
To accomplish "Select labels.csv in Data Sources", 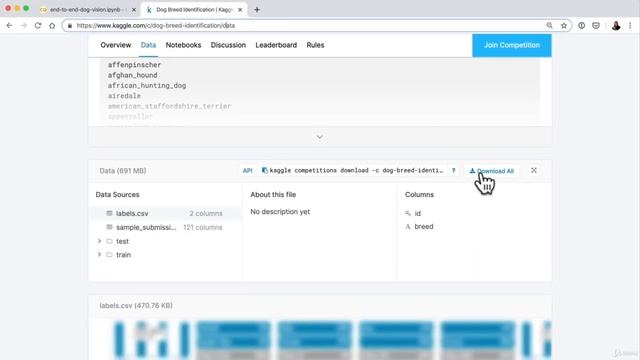I will point(165,213).
